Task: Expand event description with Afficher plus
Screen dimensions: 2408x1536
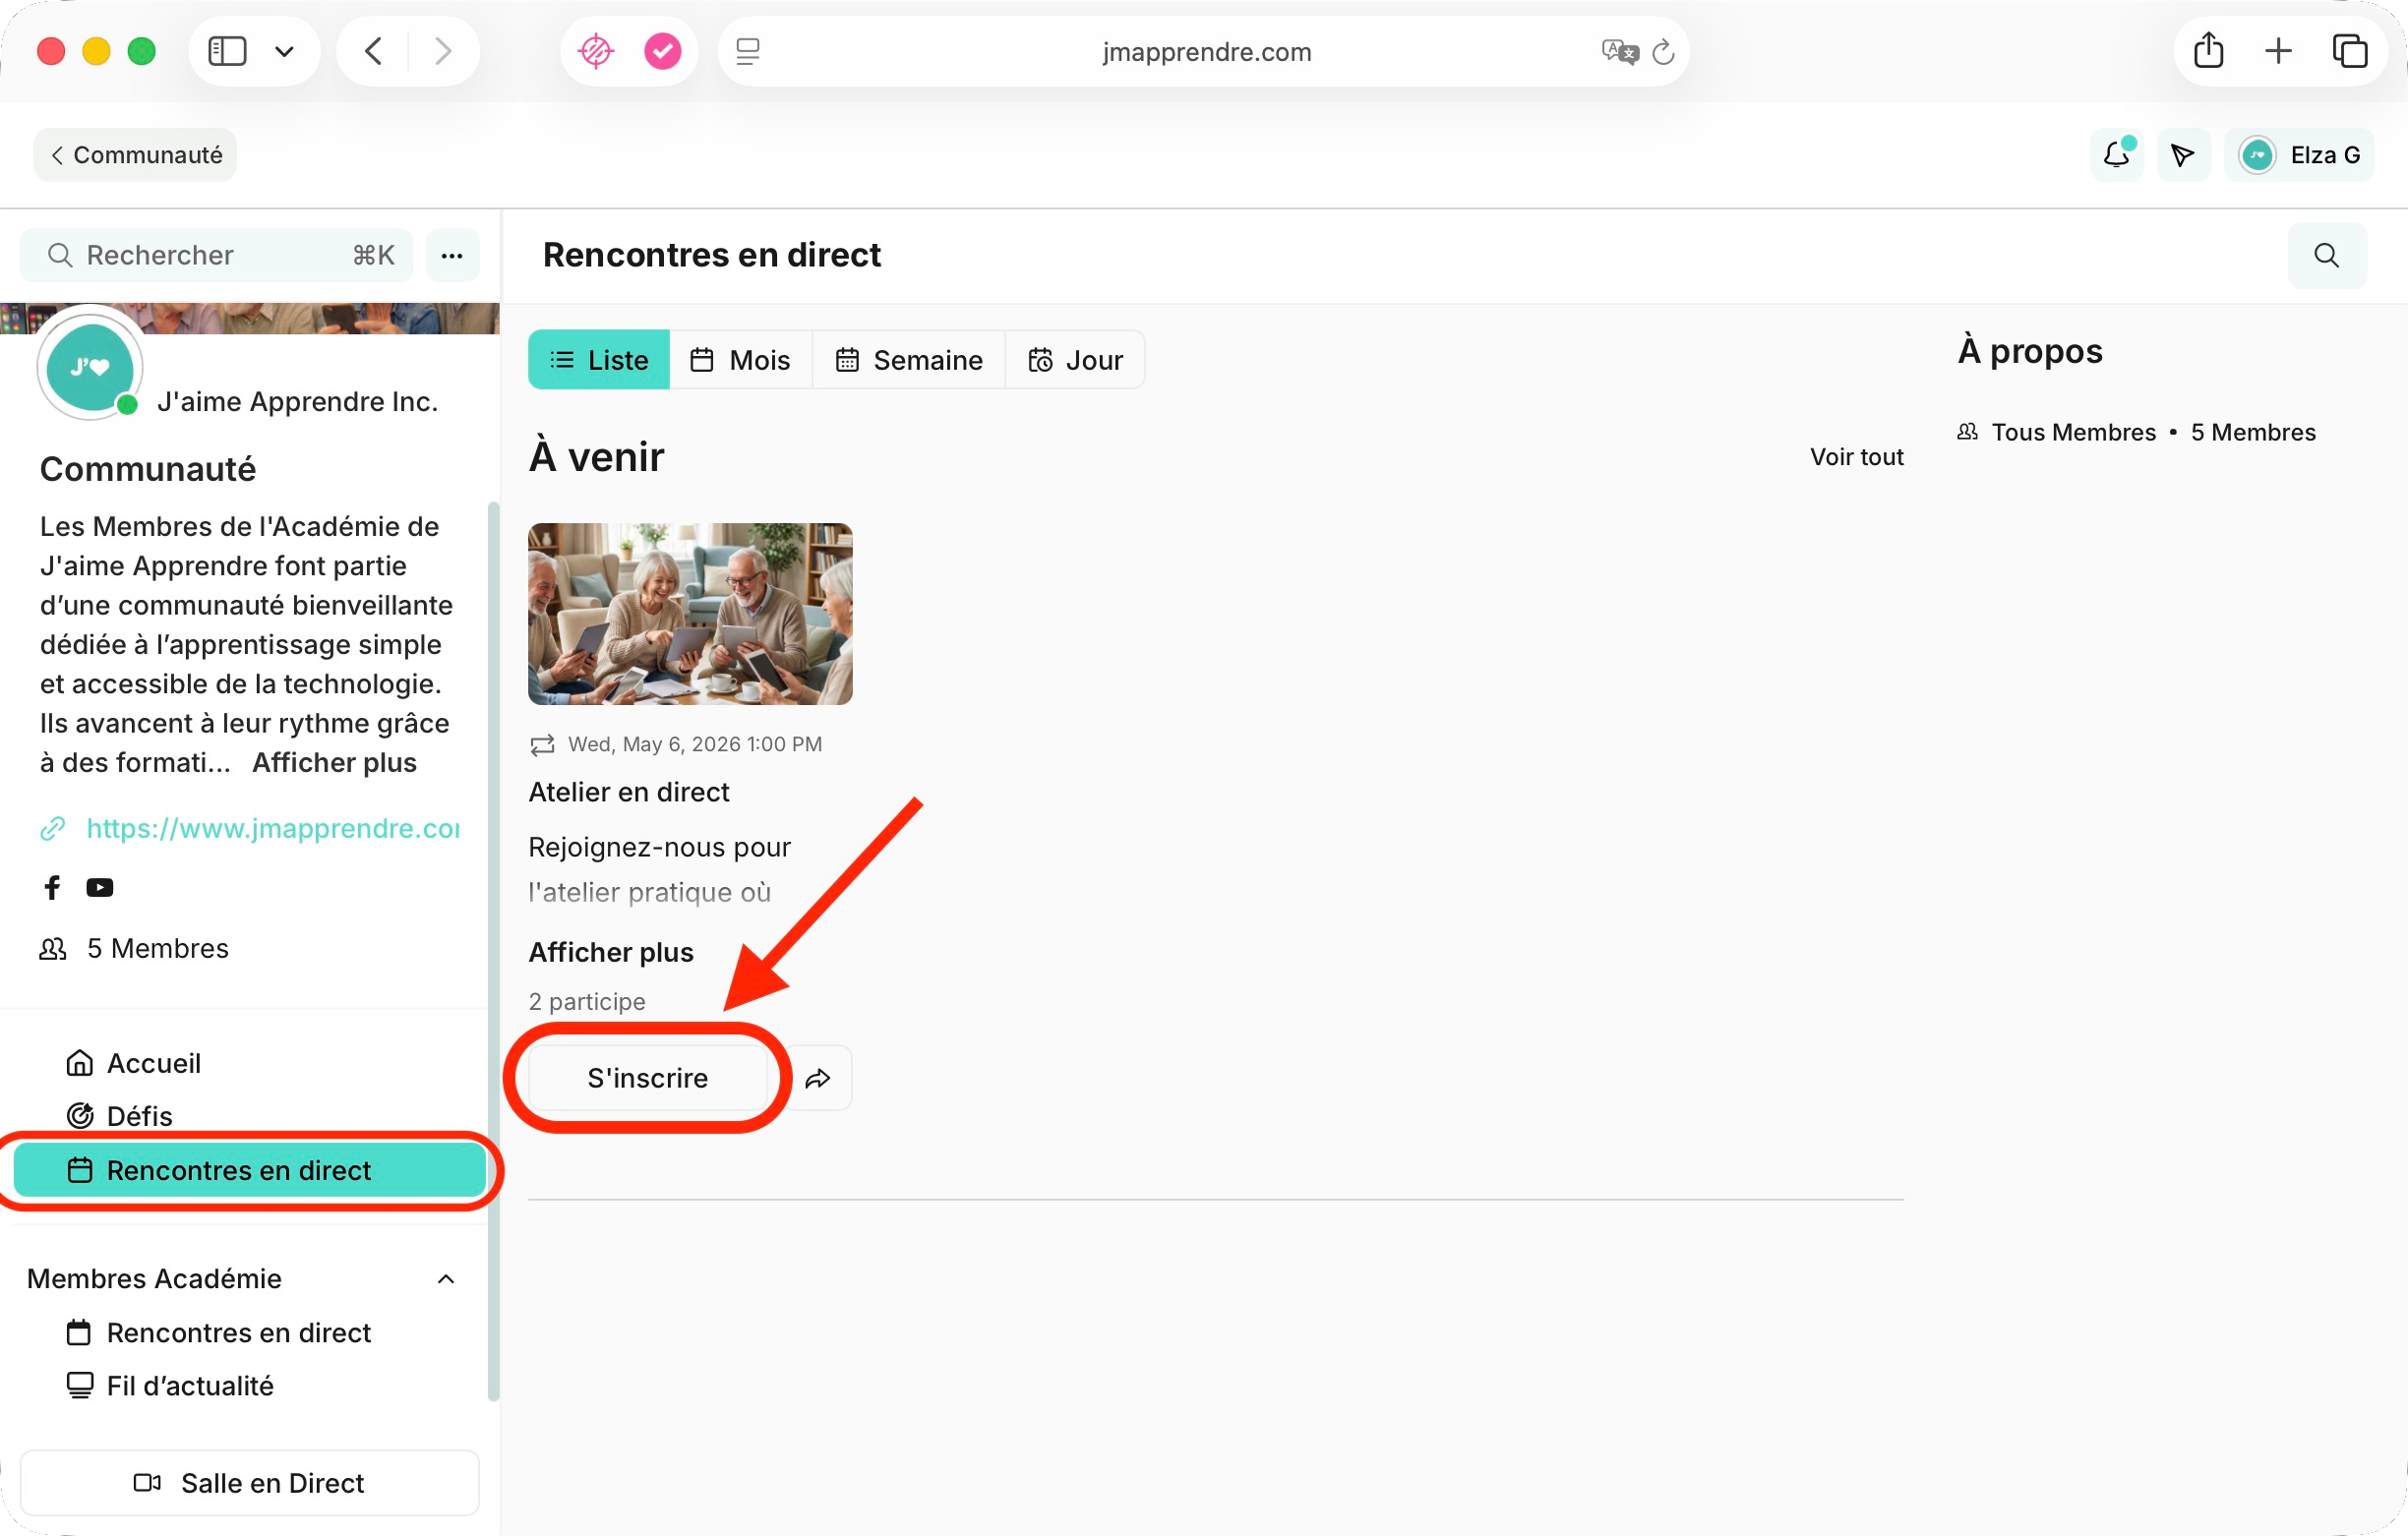Action: tap(611, 952)
